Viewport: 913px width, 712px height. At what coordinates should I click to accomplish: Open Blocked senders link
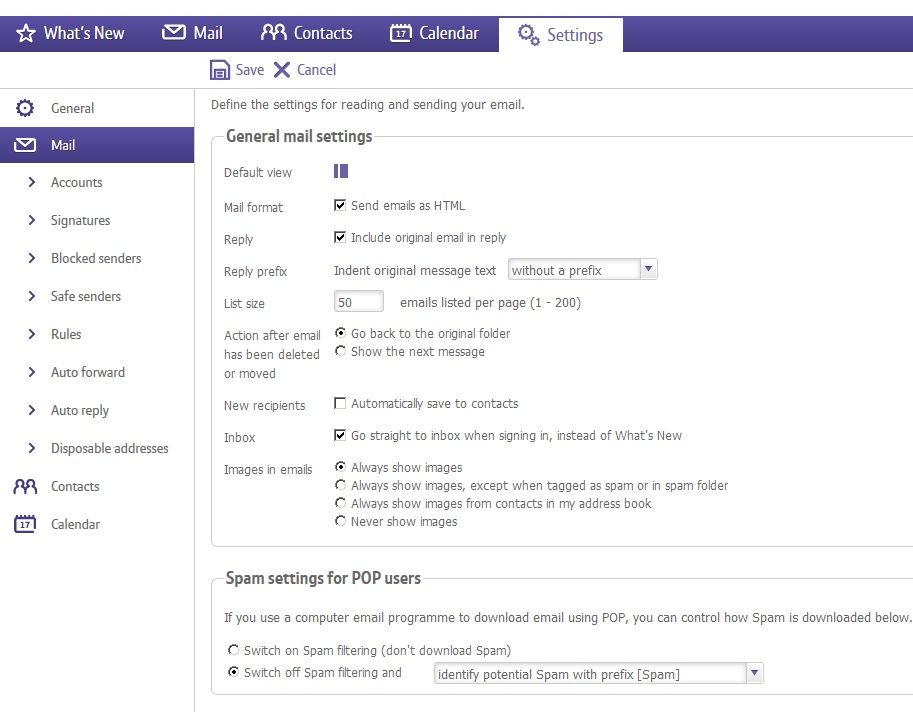pos(96,258)
